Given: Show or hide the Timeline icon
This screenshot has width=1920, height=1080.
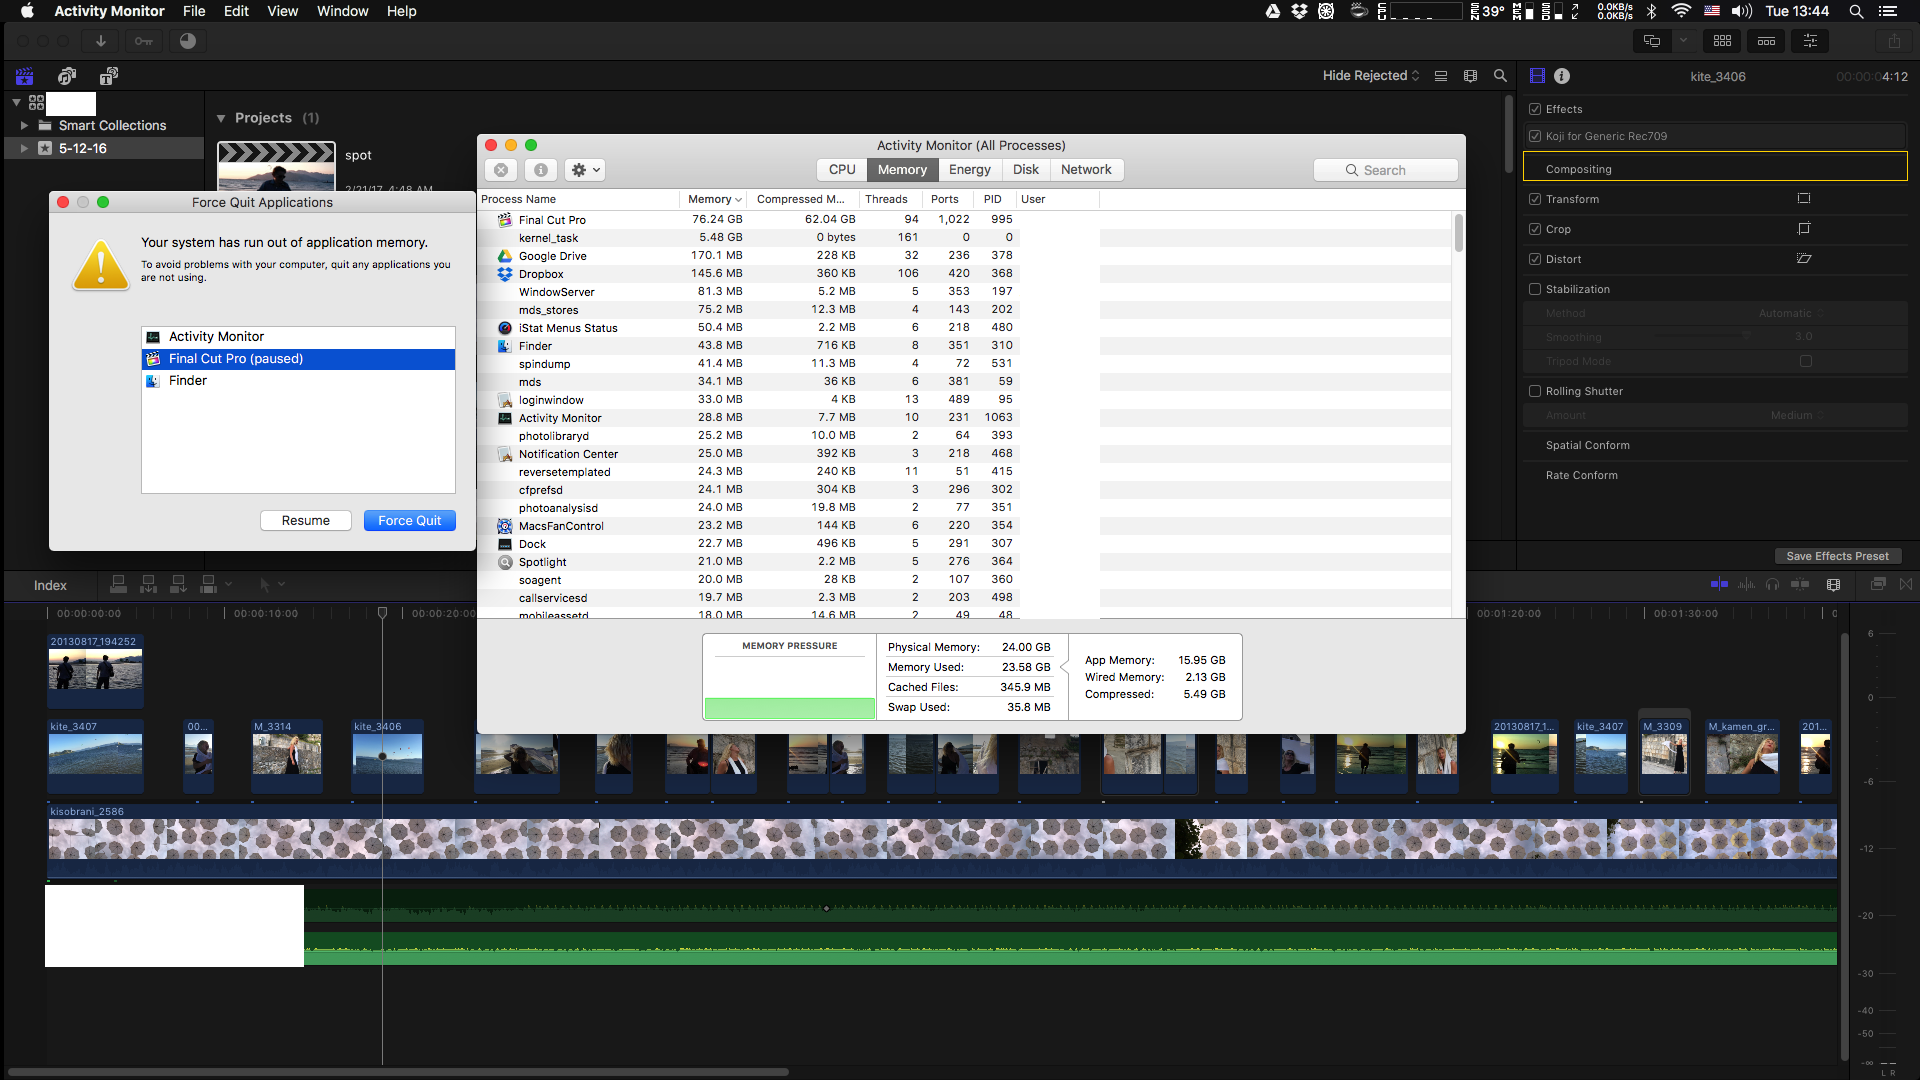Looking at the screenshot, I should click(1766, 41).
